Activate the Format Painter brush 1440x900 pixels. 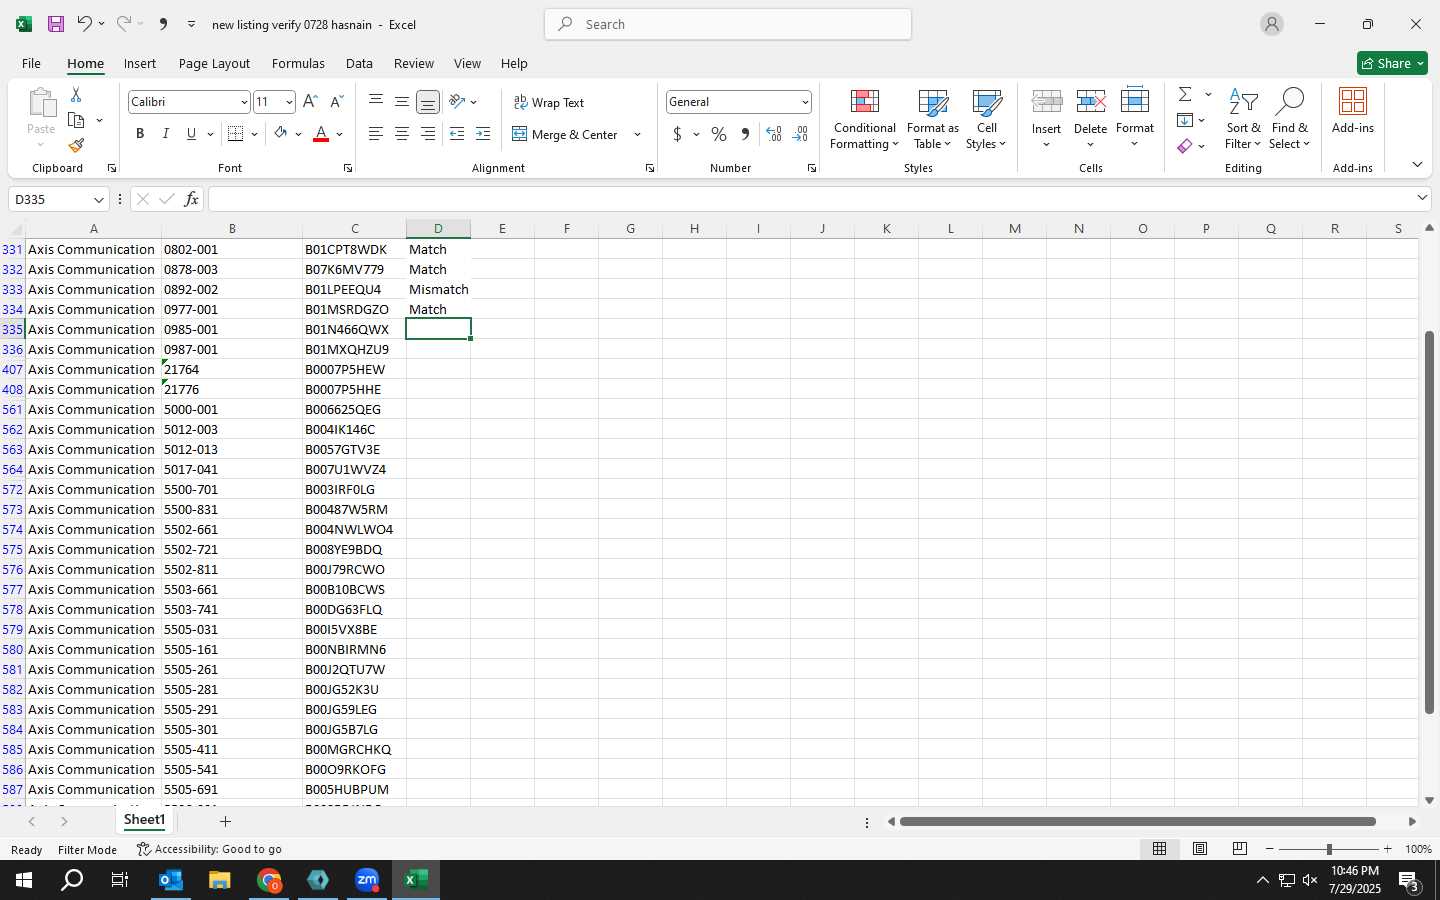click(x=76, y=145)
